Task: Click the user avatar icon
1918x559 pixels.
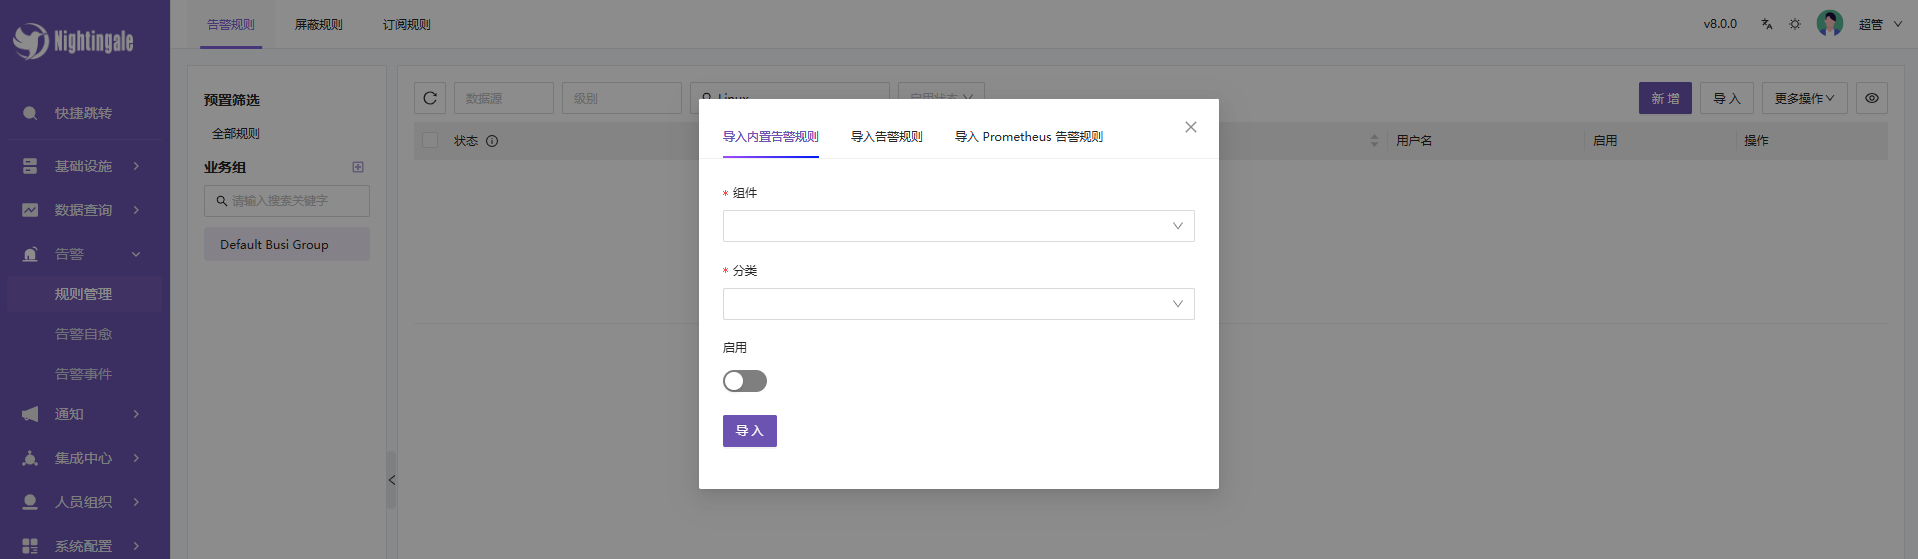Action: point(1829,24)
